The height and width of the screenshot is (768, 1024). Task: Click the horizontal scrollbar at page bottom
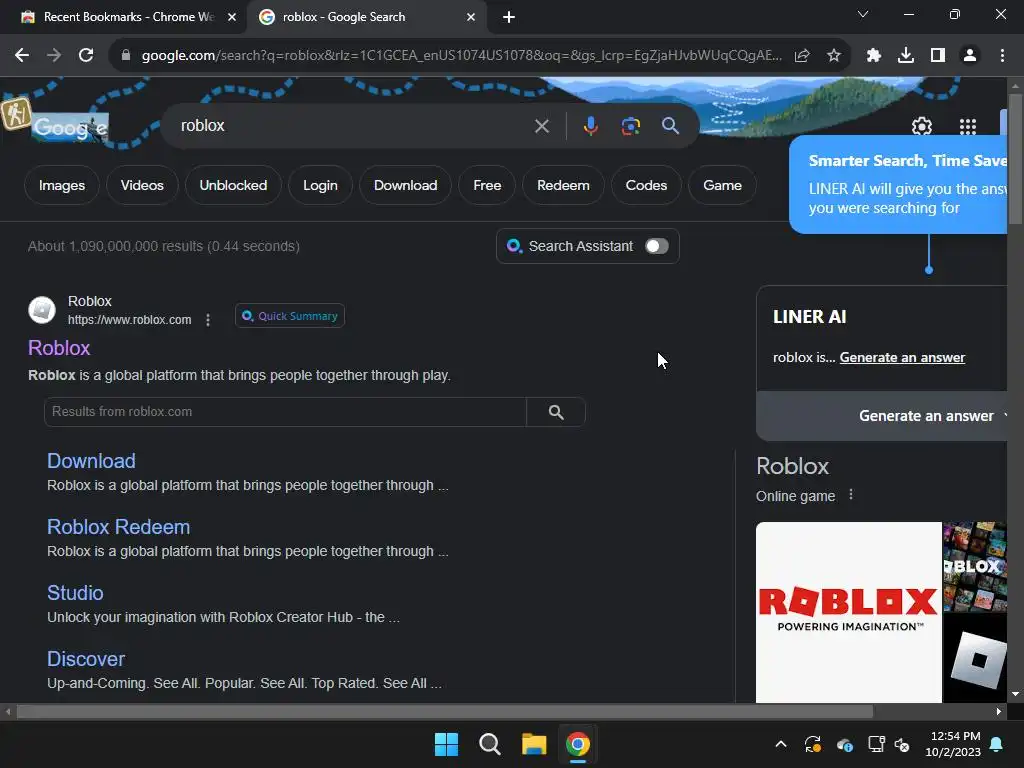coord(444,712)
